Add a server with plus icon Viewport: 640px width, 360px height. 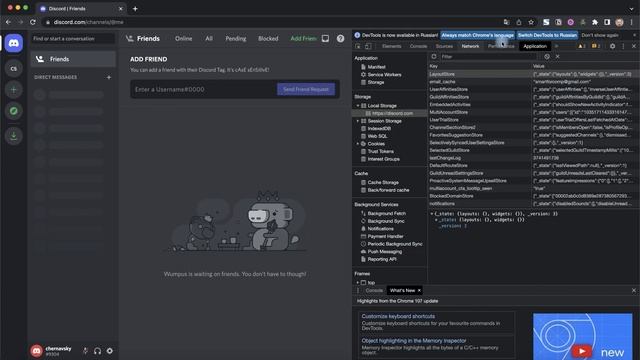(14, 89)
